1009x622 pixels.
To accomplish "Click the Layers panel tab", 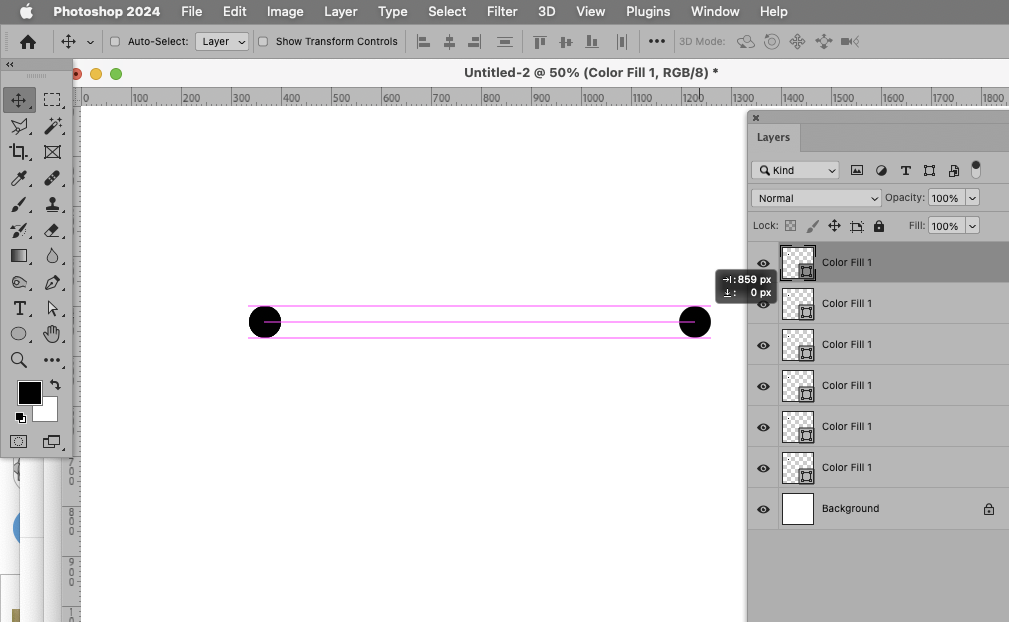I will (772, 137).
